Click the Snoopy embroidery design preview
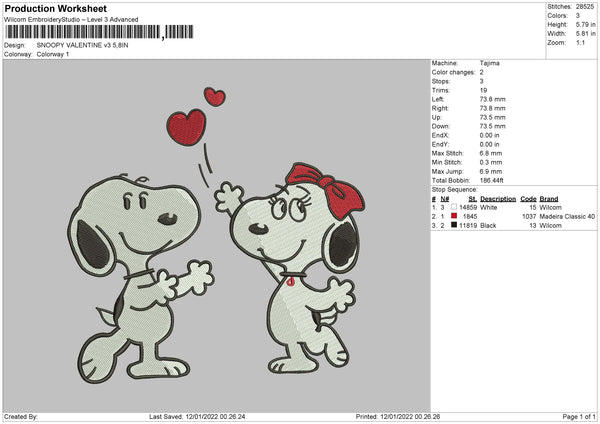 coord(216,235)
